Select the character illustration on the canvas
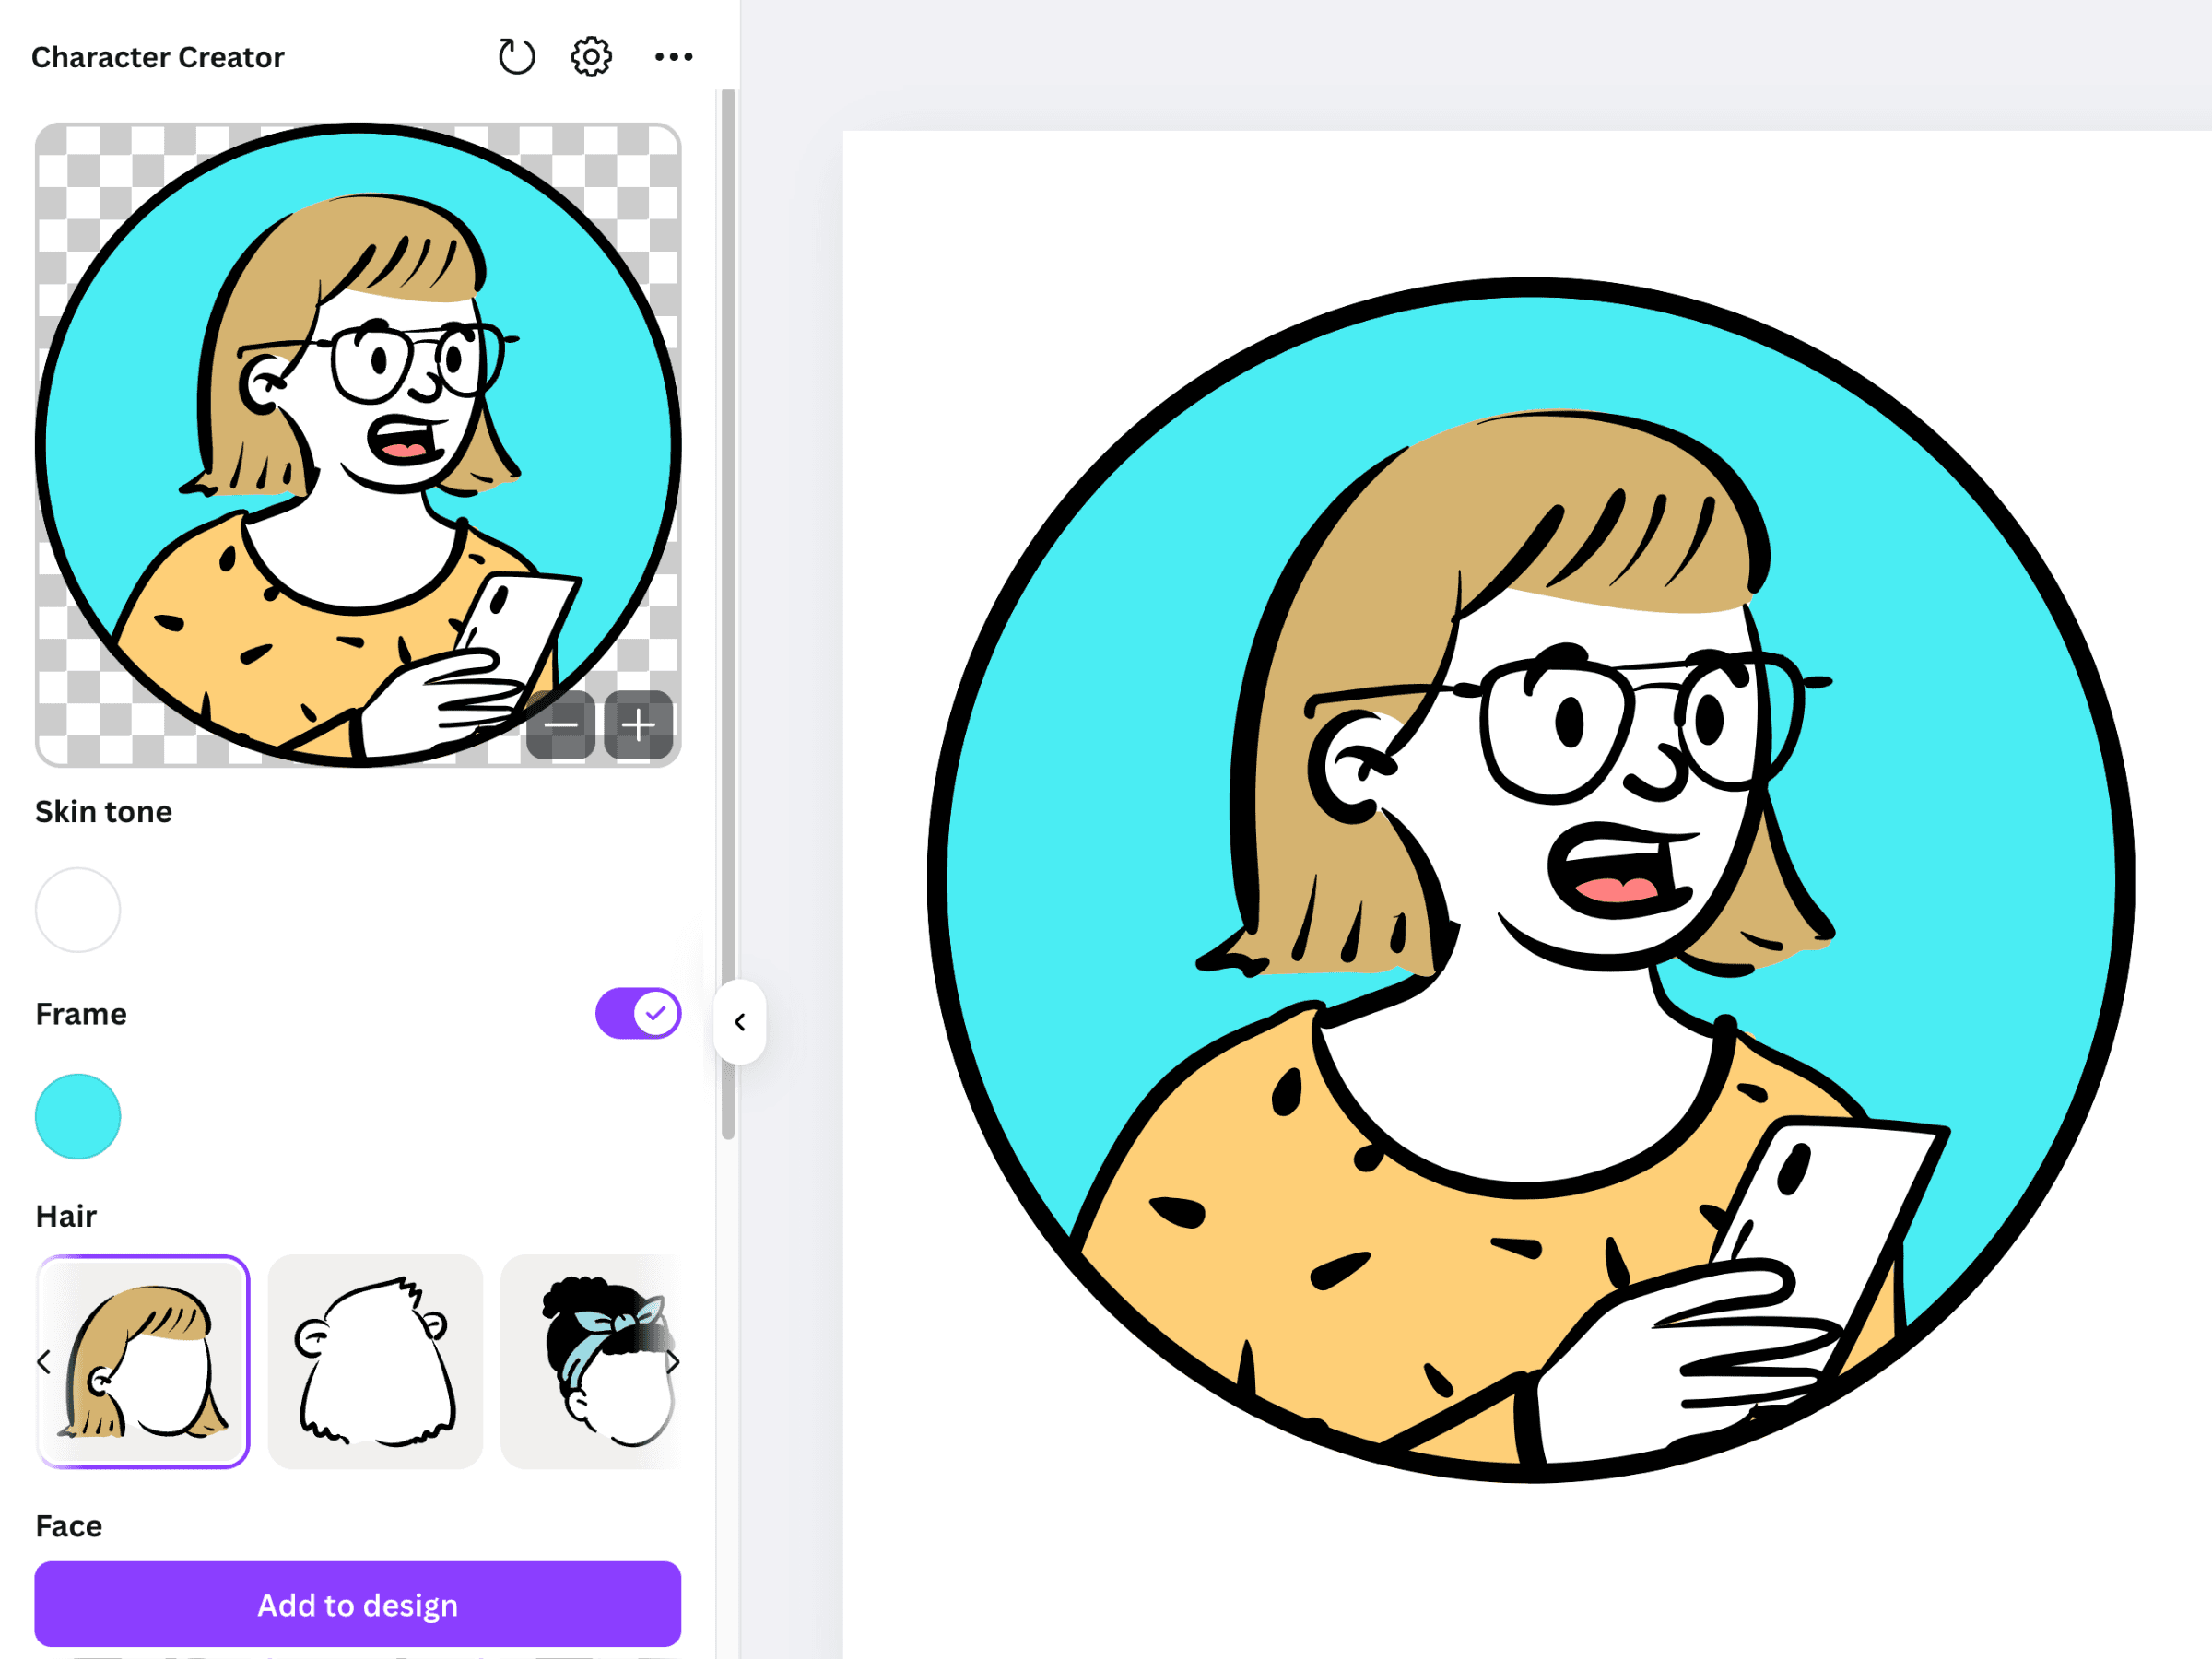Viewport: 2212px width, 1659px height. 1531,880
